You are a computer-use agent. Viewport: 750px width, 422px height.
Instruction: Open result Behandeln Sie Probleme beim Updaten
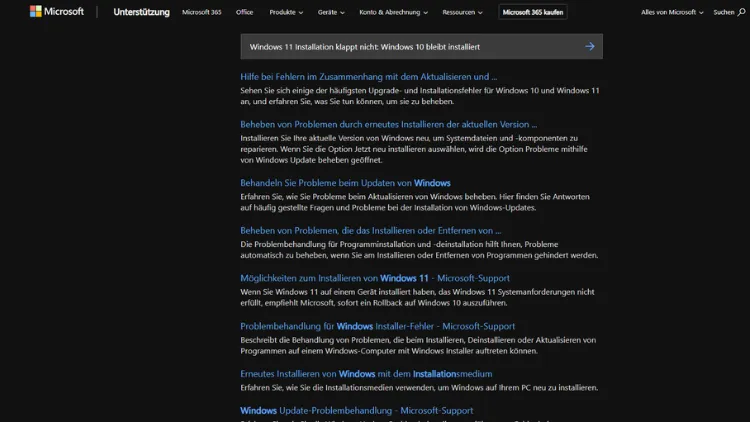coord(345,183)
